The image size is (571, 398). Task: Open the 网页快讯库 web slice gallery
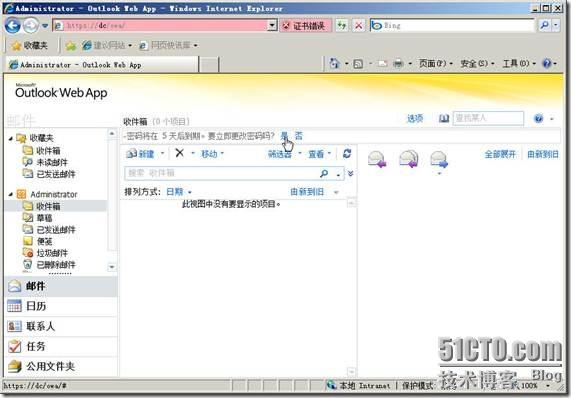pos(169,46)
